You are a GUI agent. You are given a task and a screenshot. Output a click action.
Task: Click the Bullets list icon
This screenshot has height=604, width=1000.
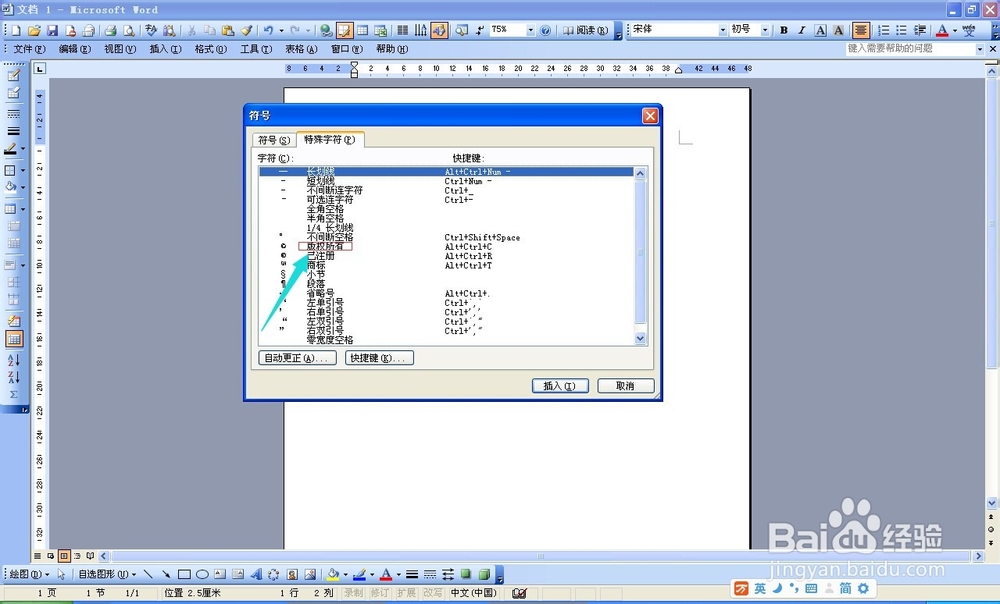point(901,30)
